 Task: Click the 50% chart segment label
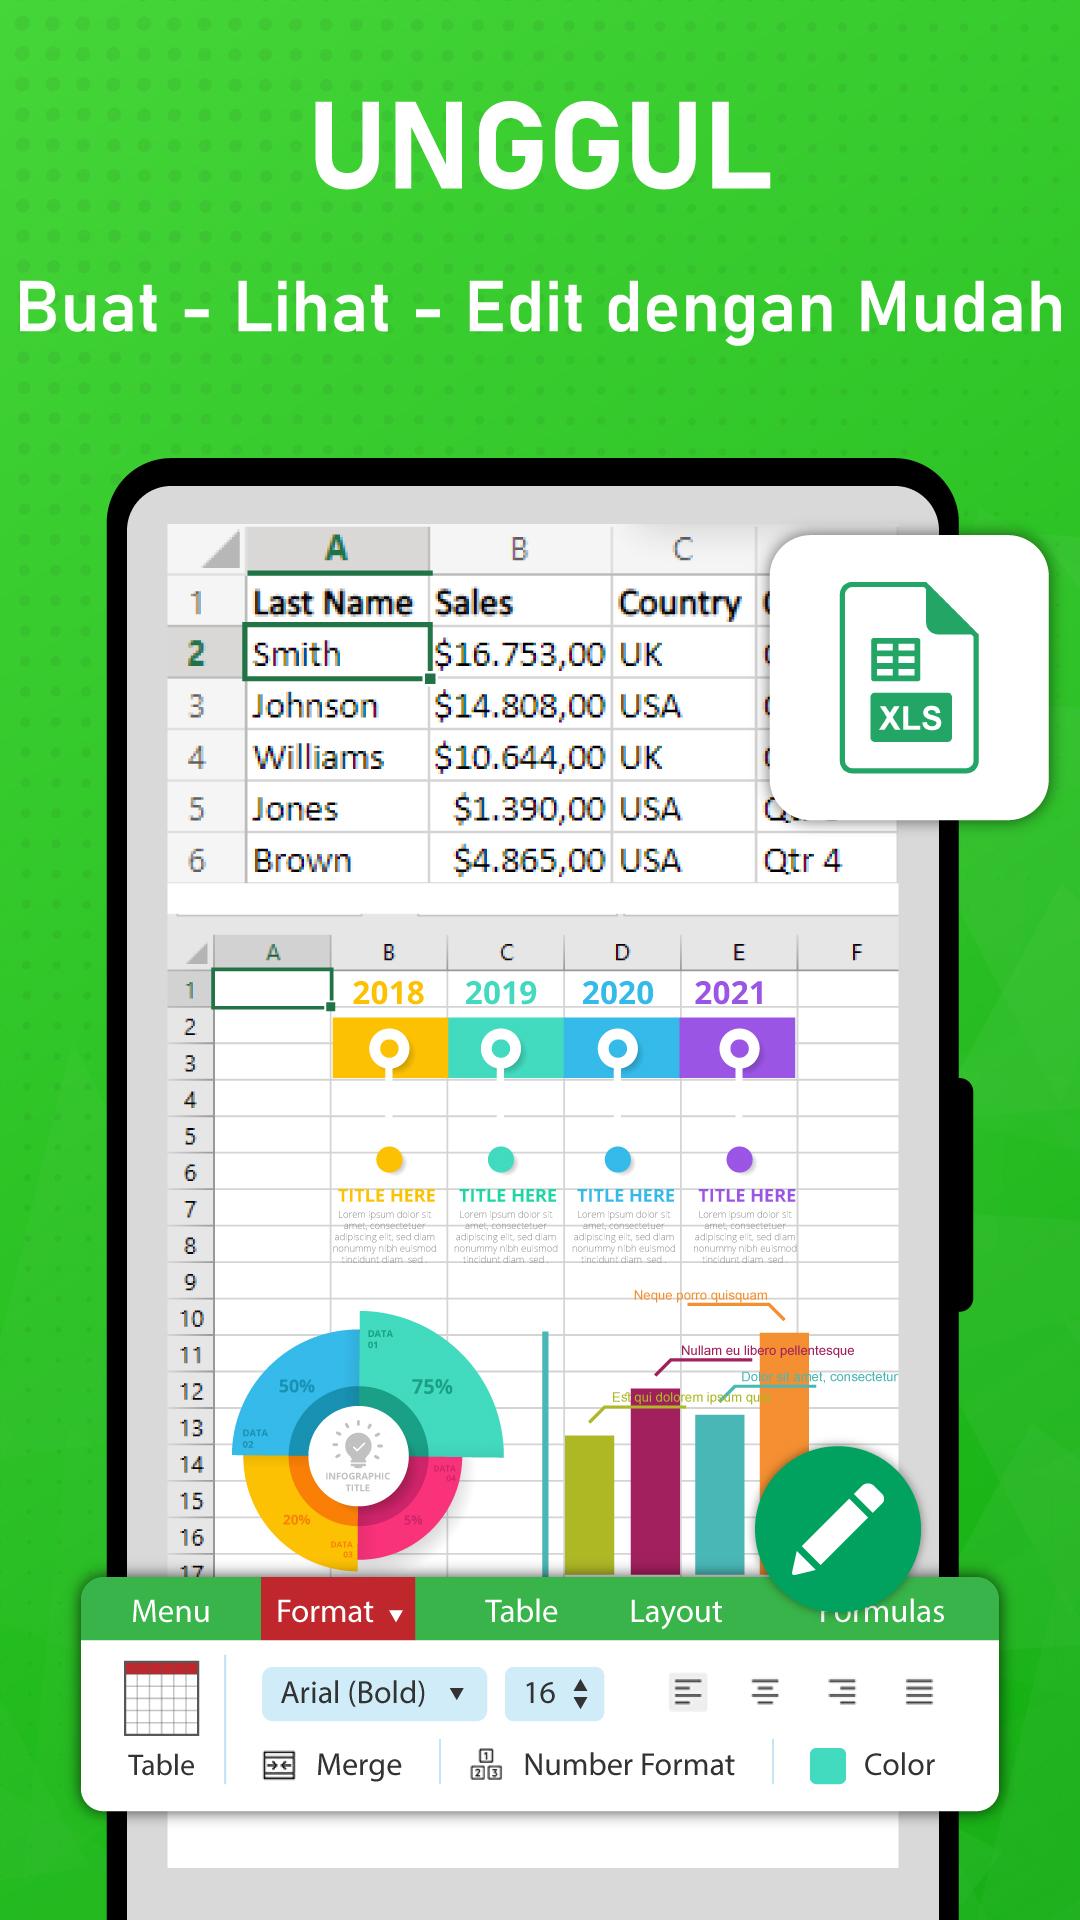pyautogui.click(x=297, y=1386)
